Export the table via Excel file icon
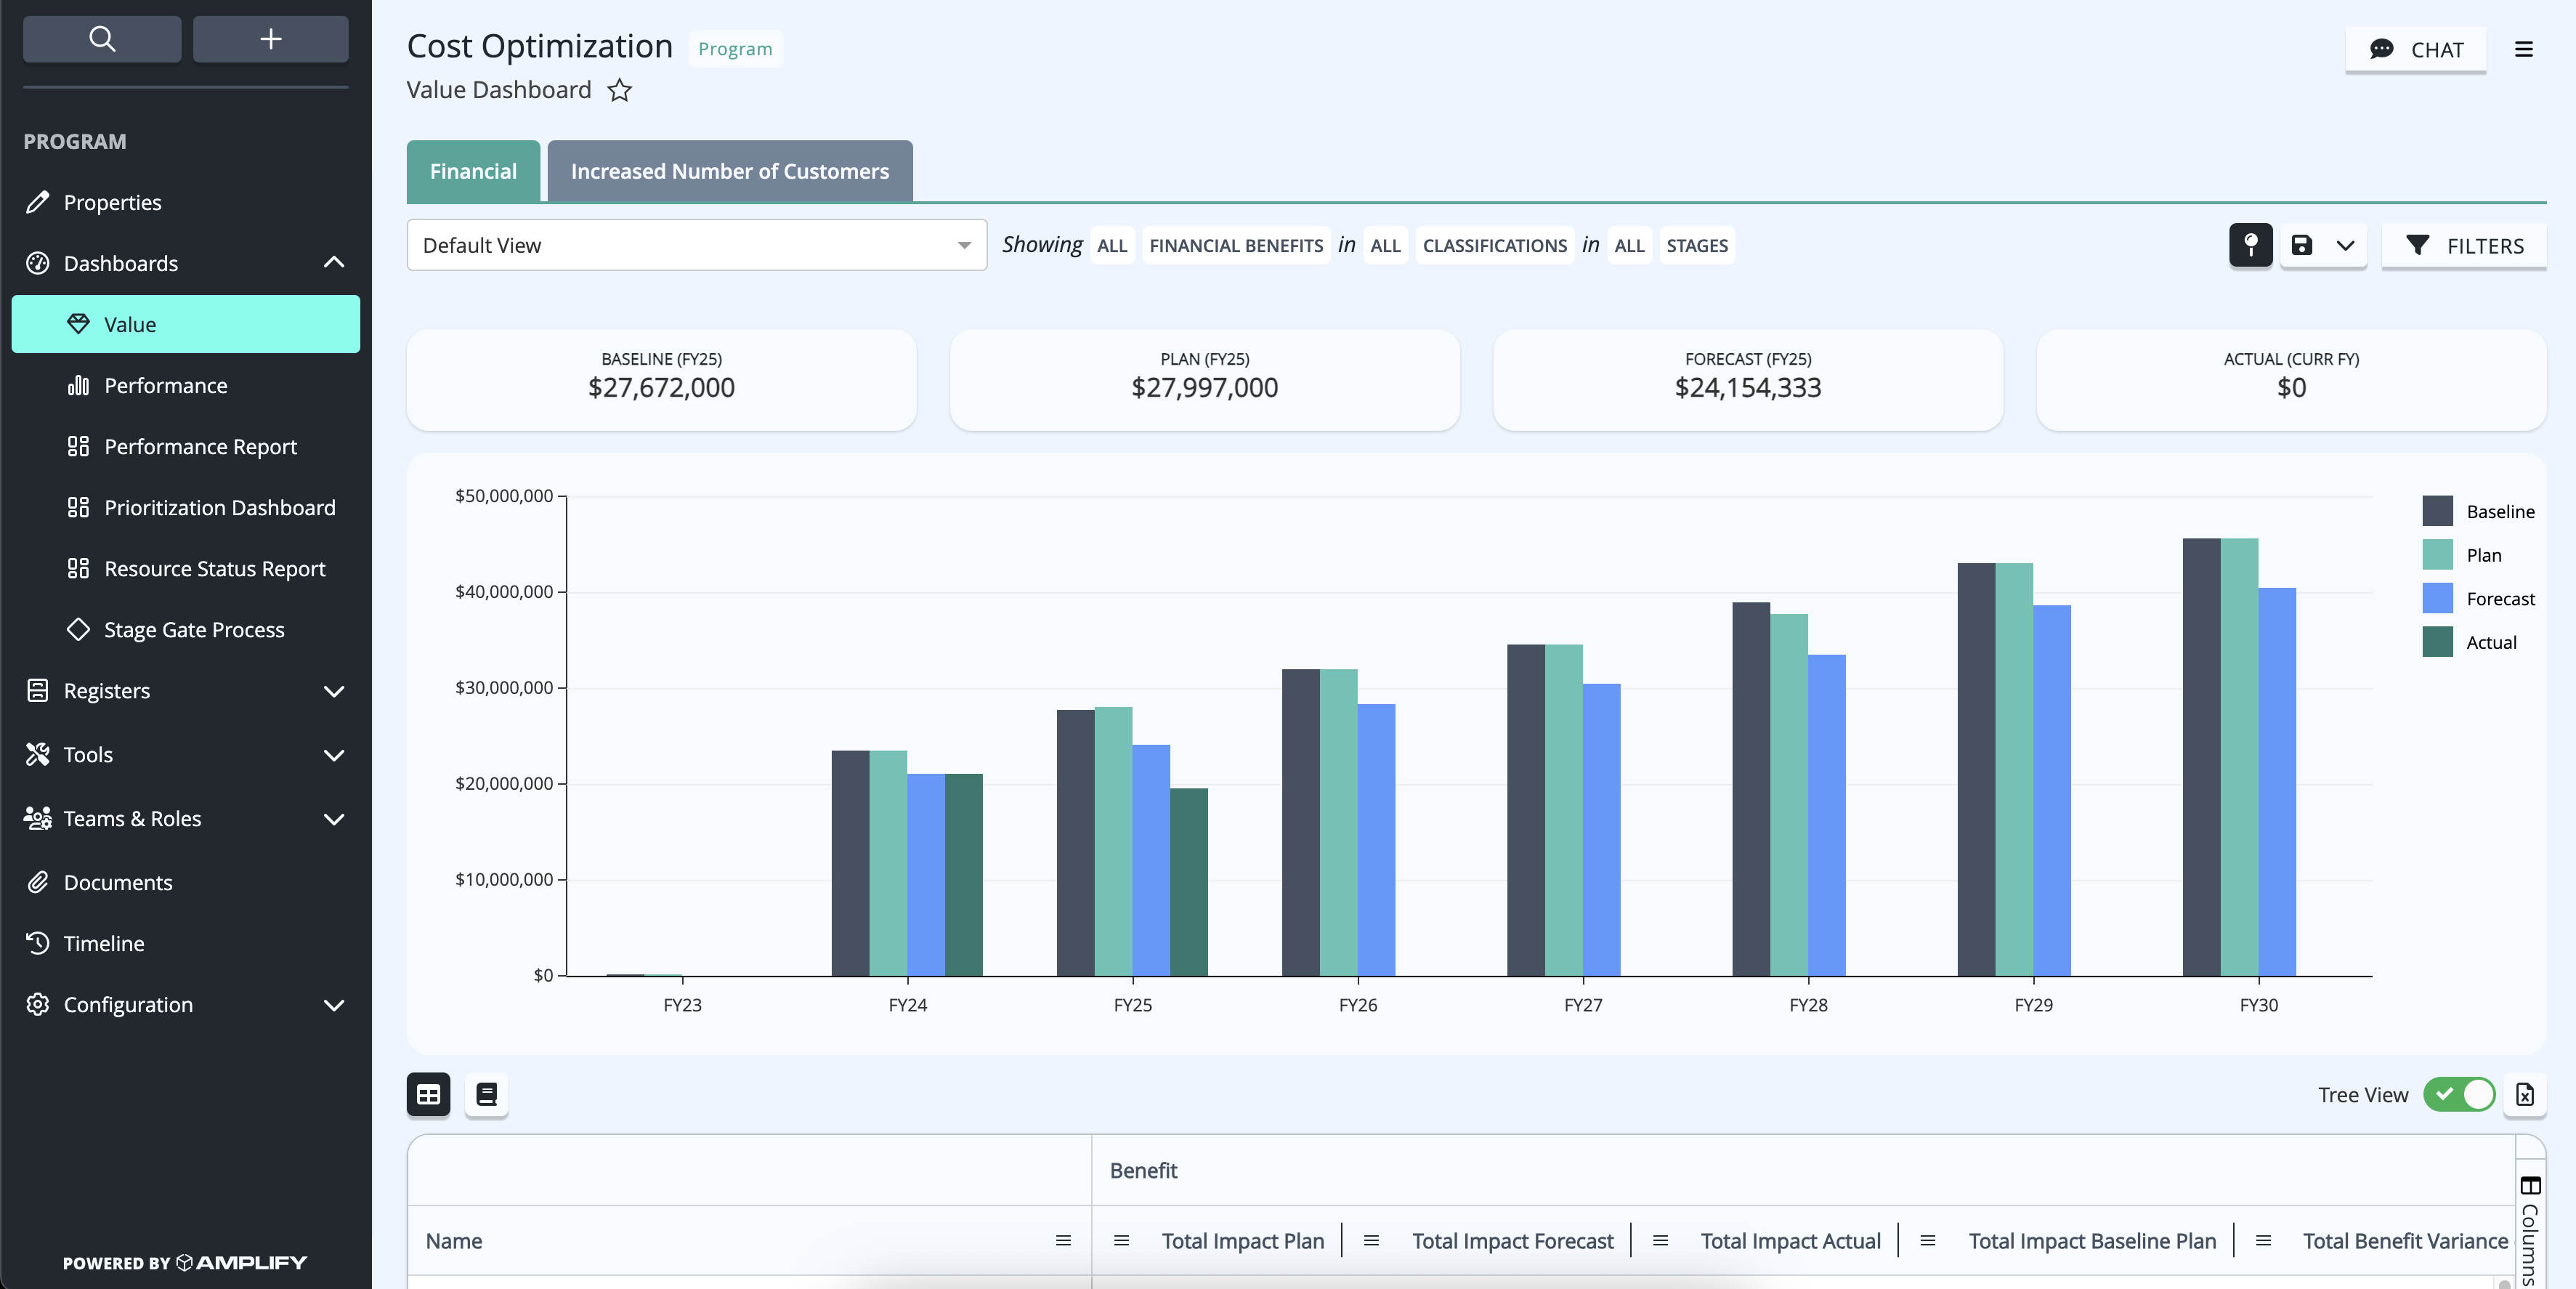The image size is (2576, 1289). pyautogui.click(x=2525, y=1094)
